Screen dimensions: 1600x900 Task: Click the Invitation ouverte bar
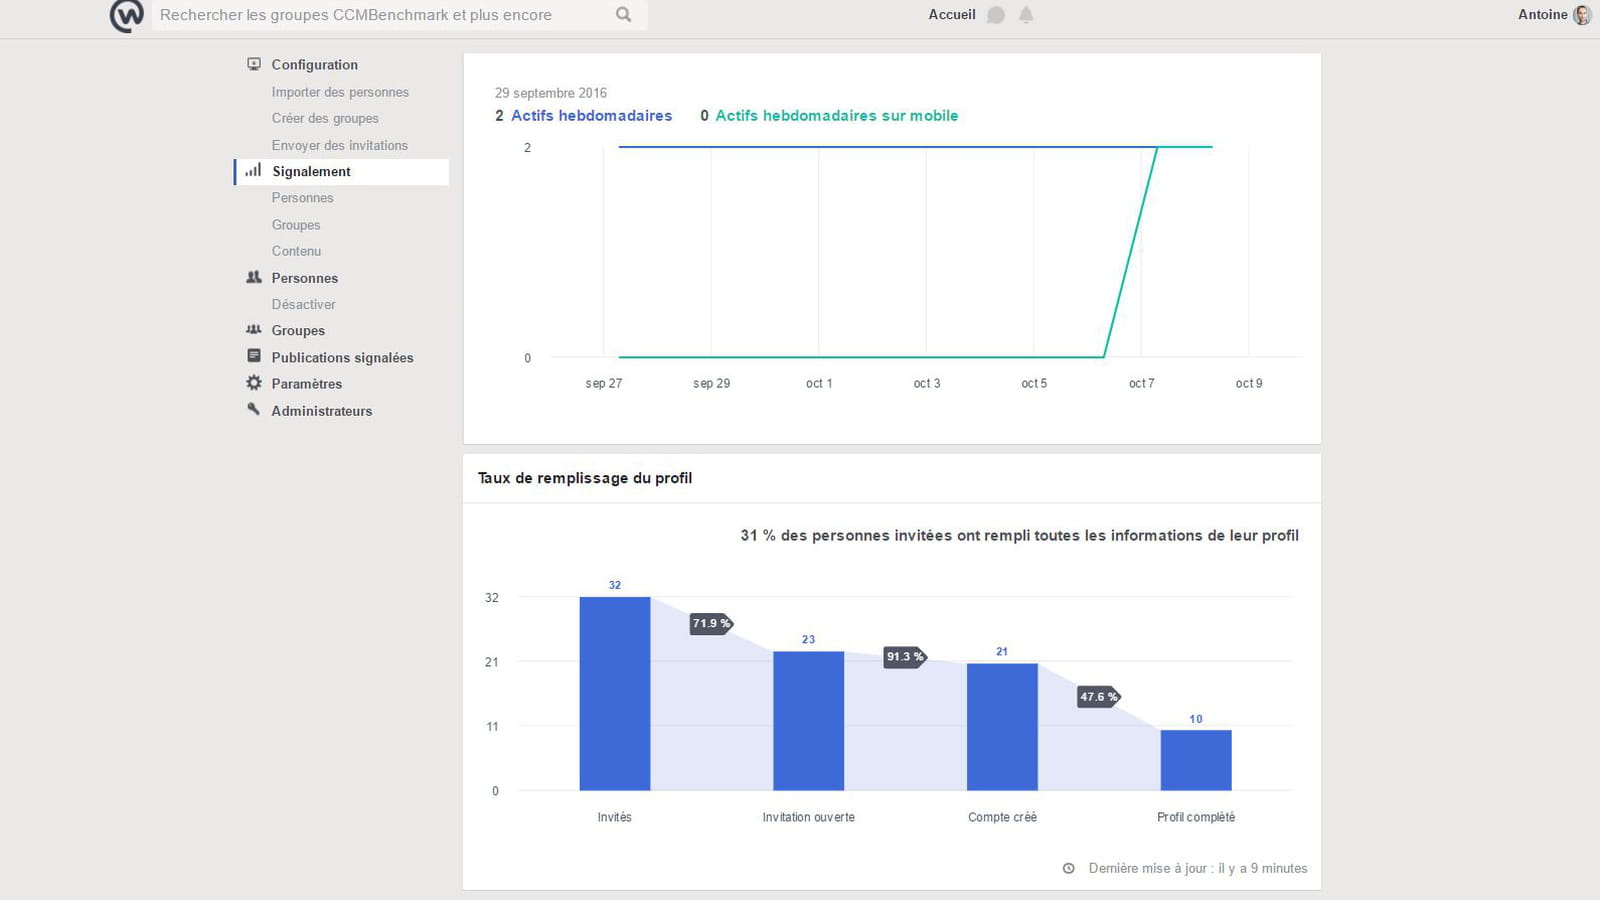(x=808, y=721)
